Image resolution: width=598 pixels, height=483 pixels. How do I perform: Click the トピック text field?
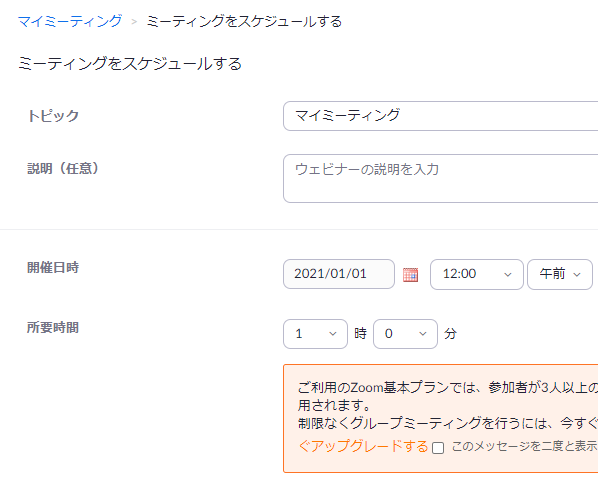click(440, 116)
